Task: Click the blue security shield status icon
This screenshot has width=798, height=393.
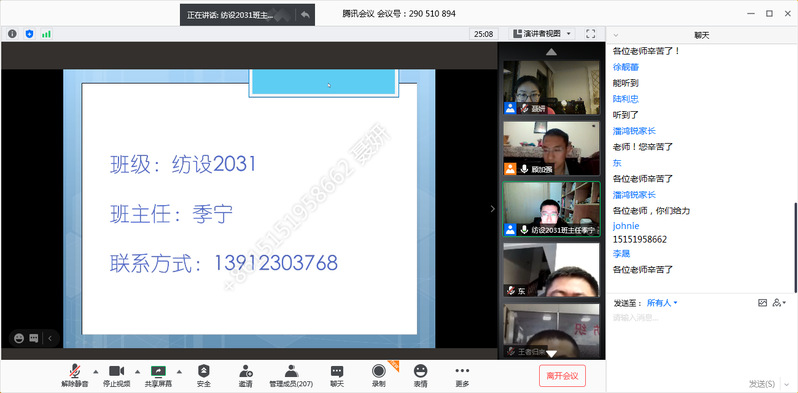Action: coord(30,34)
